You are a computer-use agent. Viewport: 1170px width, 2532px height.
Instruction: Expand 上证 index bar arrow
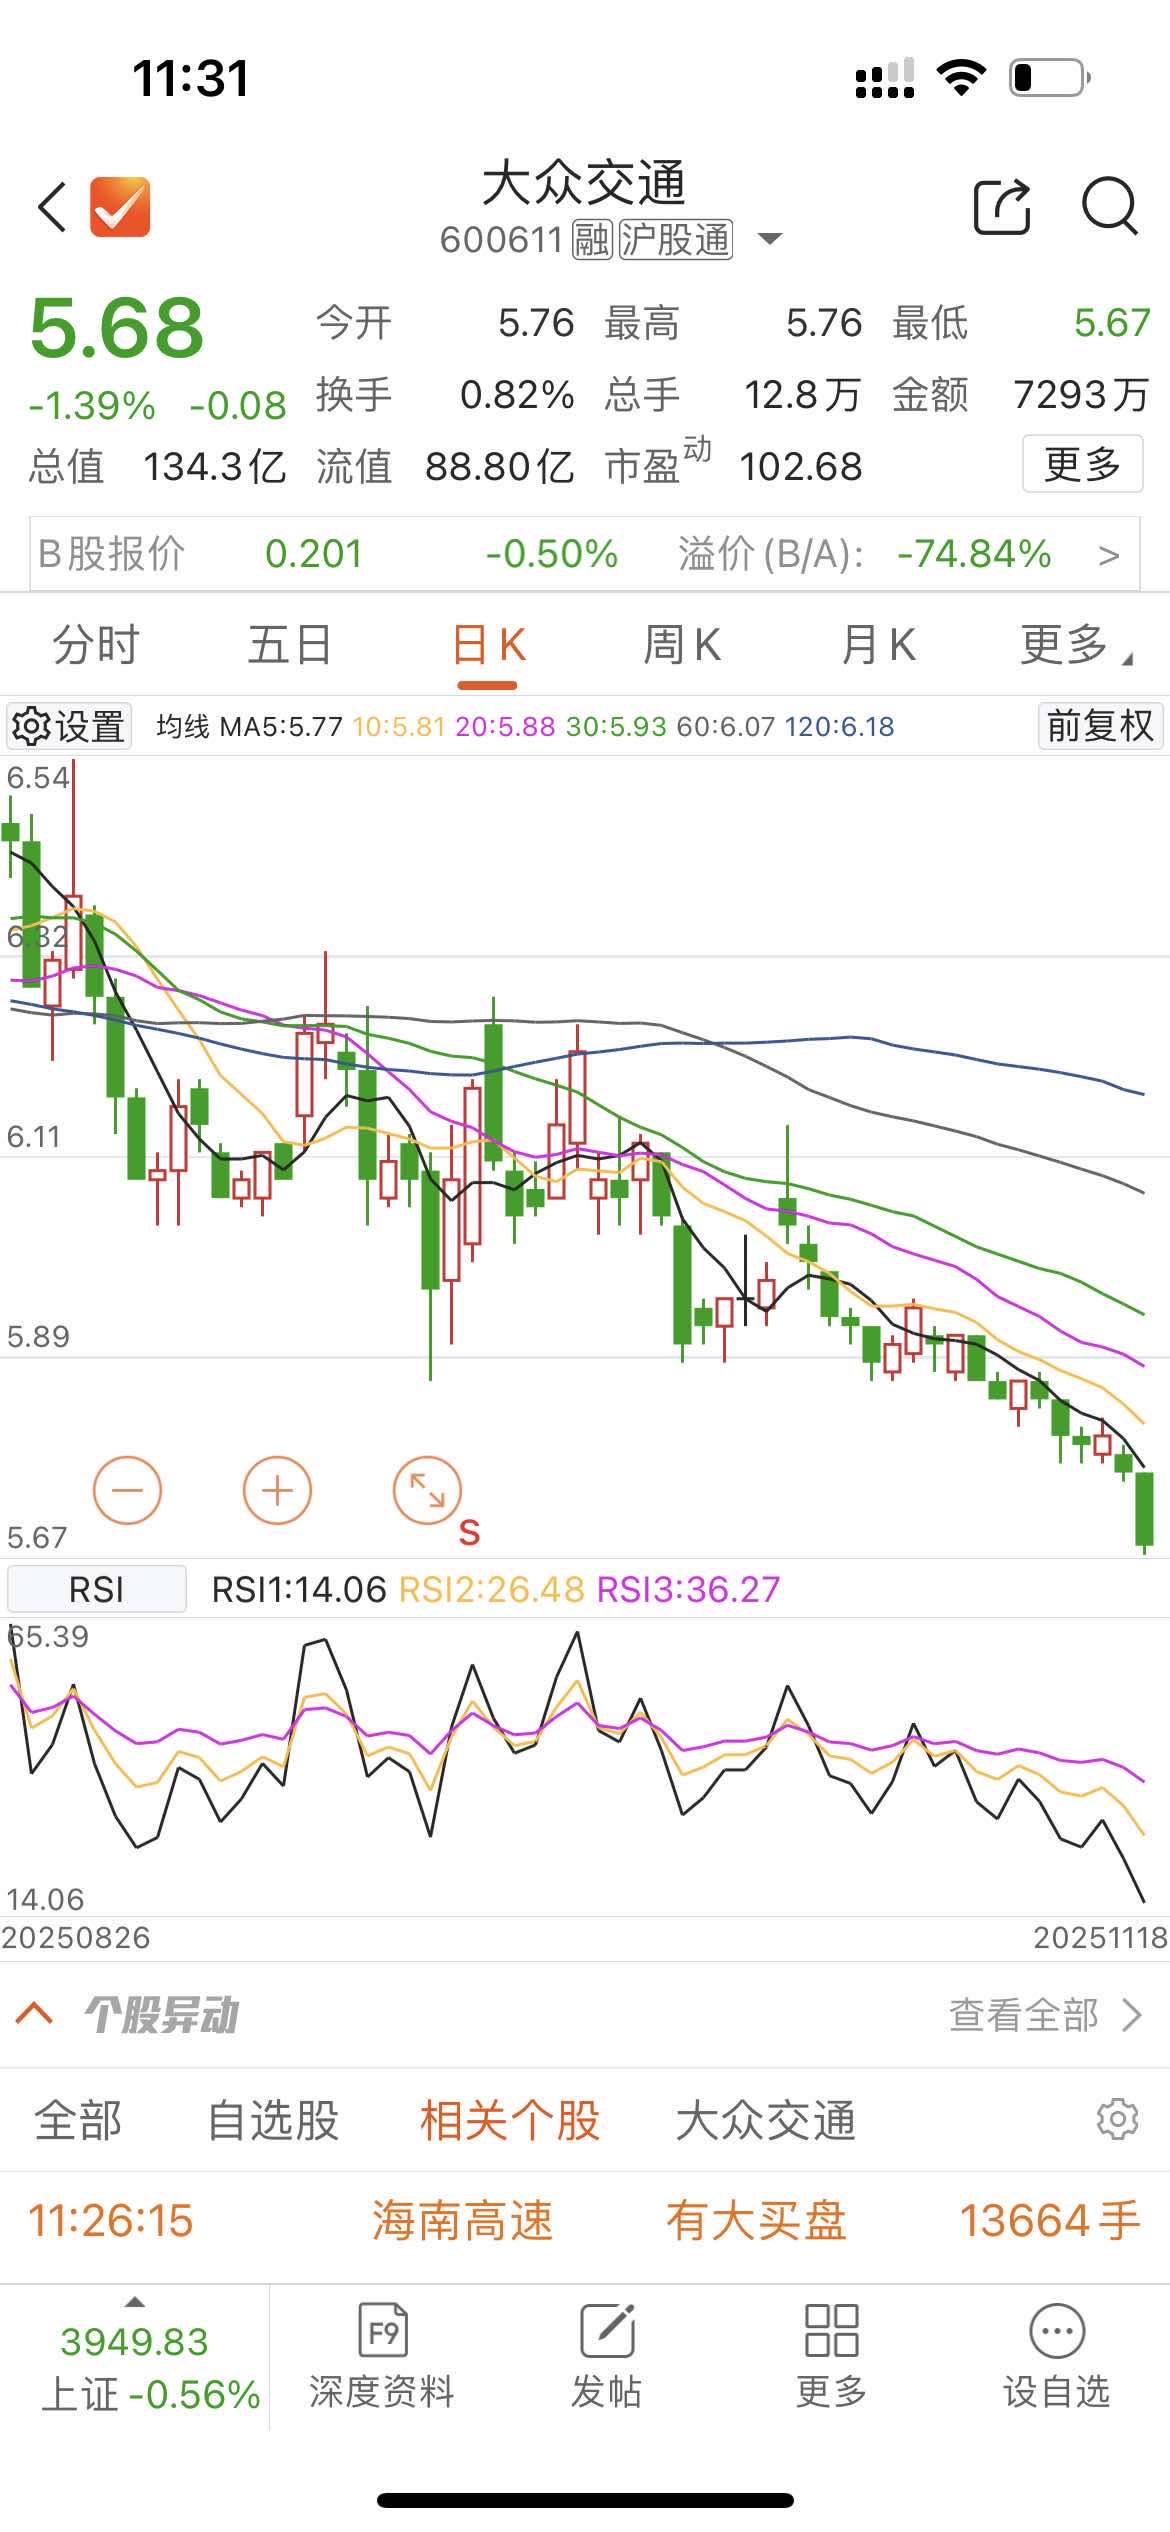(135, 2301)
